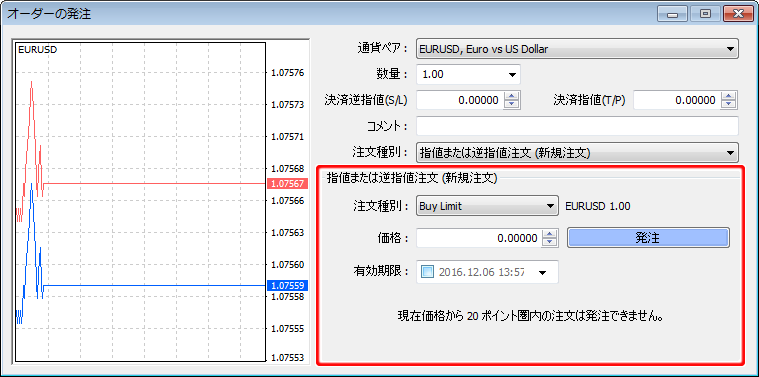Click the 発注 button
759x377 pixels.
(648, 238)
